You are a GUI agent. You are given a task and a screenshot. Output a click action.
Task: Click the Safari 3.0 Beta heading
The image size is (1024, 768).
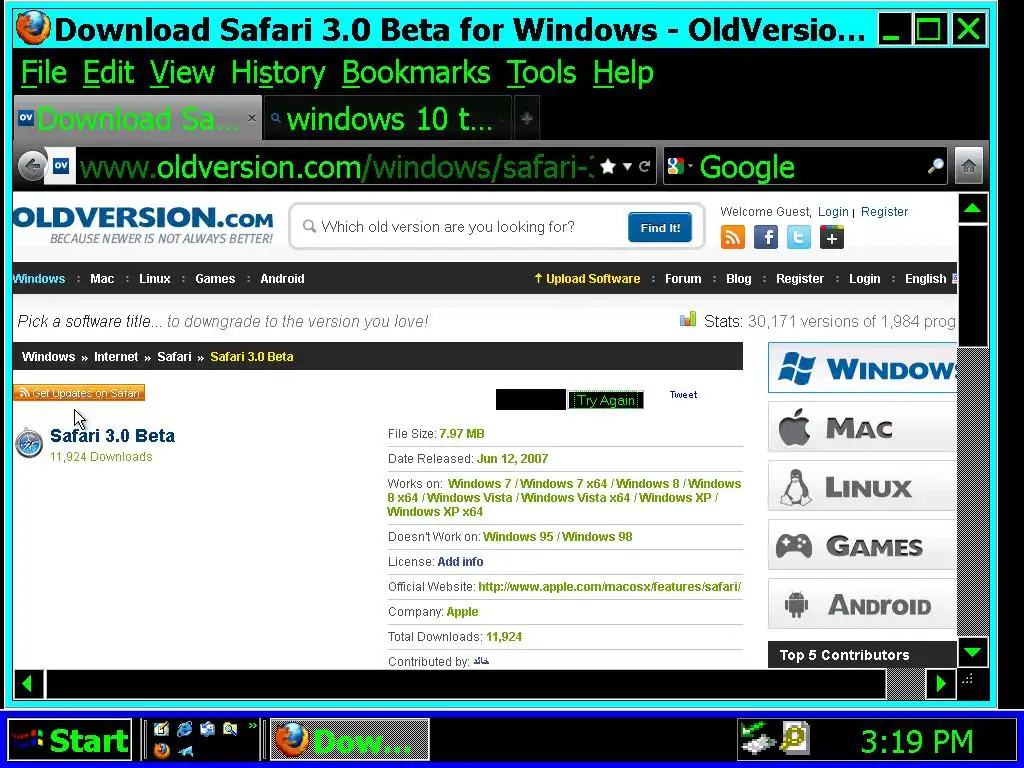[x=112, y=436]
